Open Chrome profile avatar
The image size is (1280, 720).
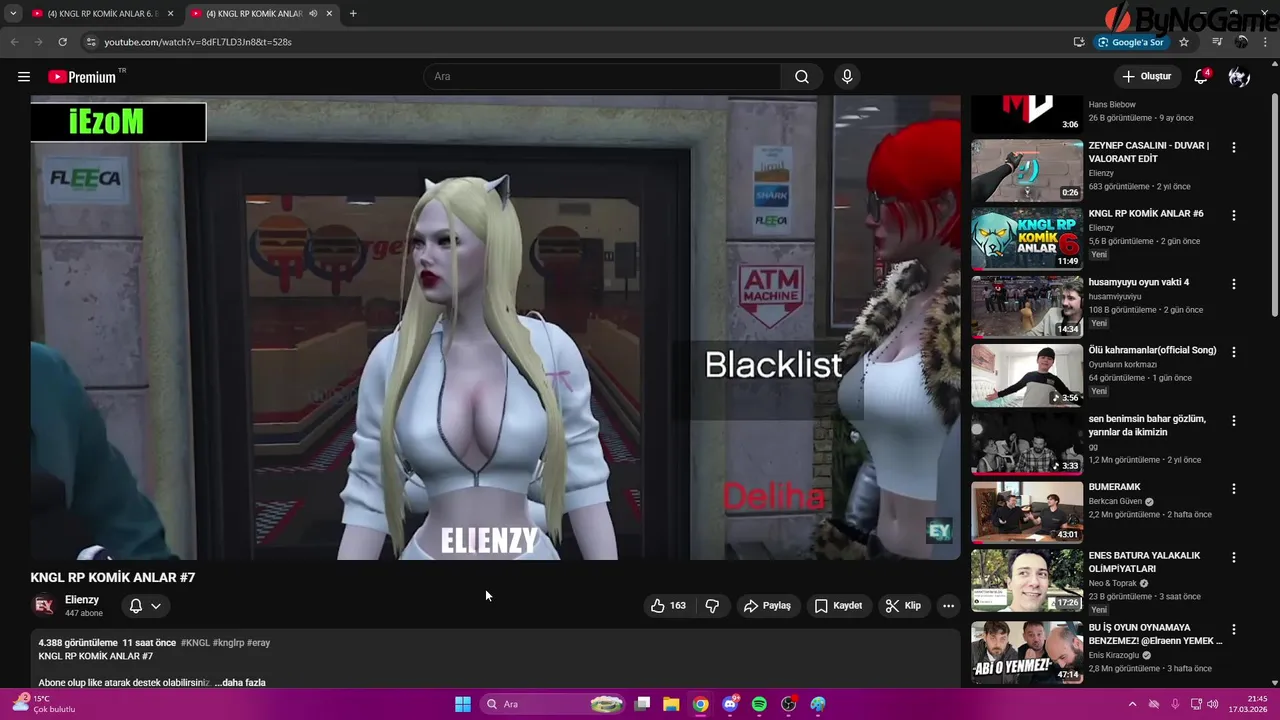(x=1242, y=42)
